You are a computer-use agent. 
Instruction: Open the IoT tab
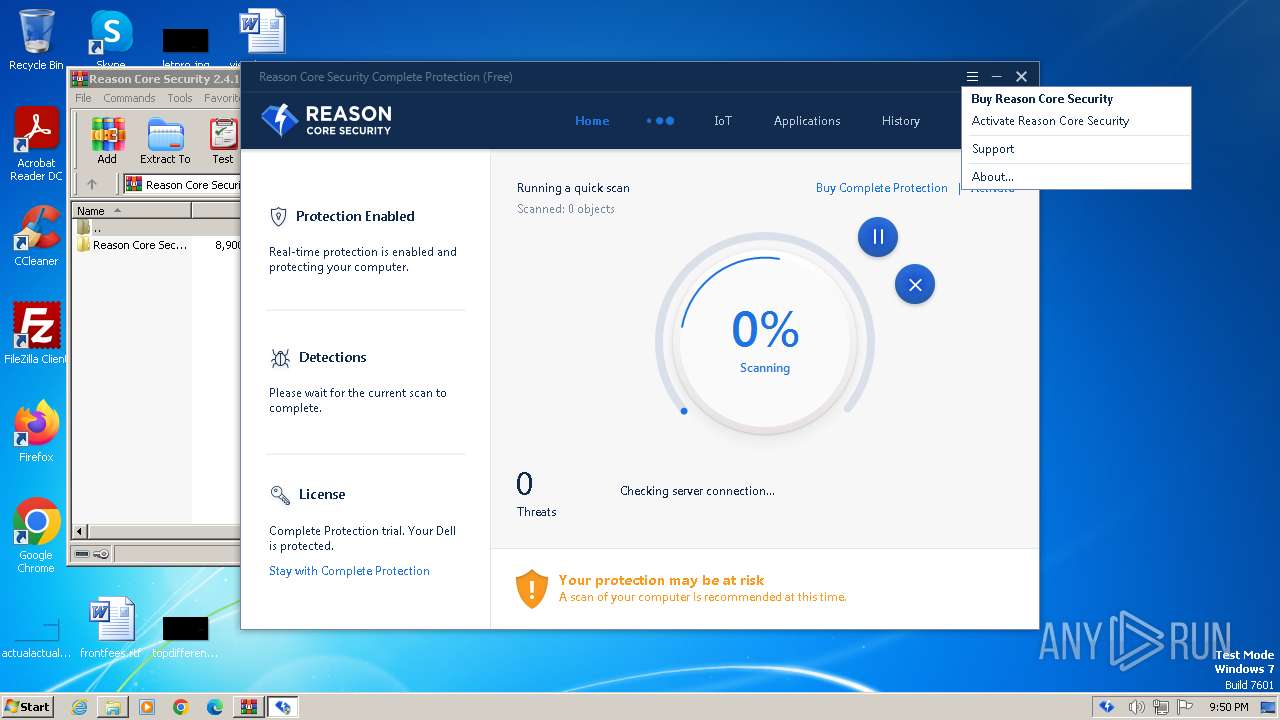pos(723,120)
